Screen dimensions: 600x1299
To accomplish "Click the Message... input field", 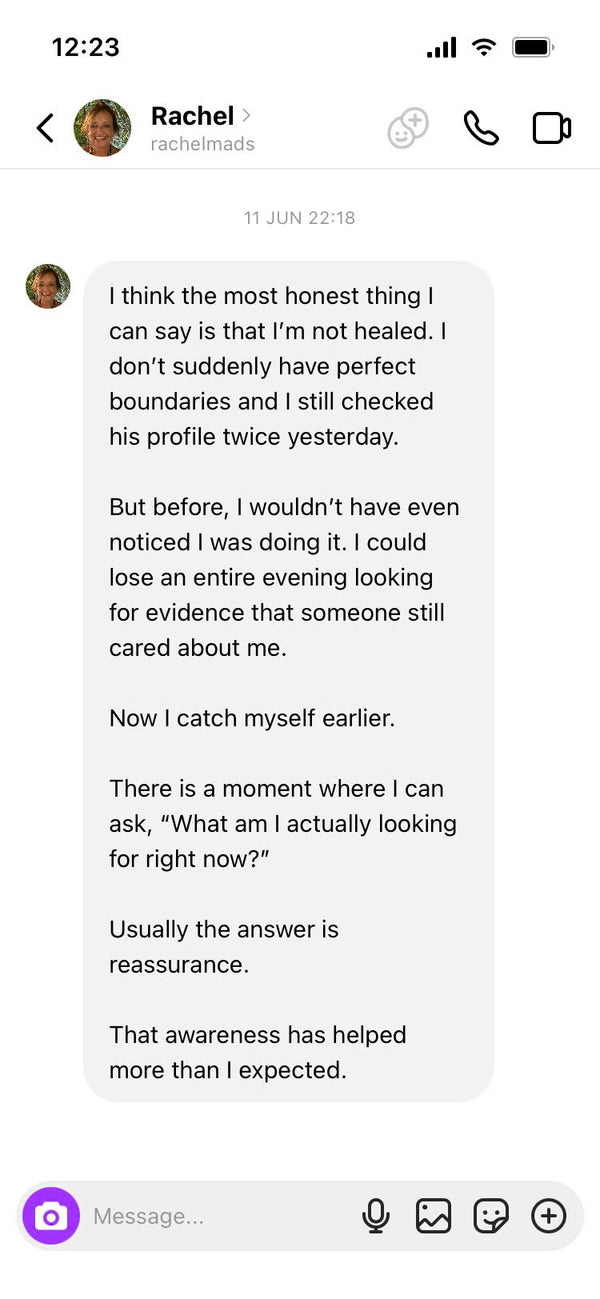I will point(220,1216).
